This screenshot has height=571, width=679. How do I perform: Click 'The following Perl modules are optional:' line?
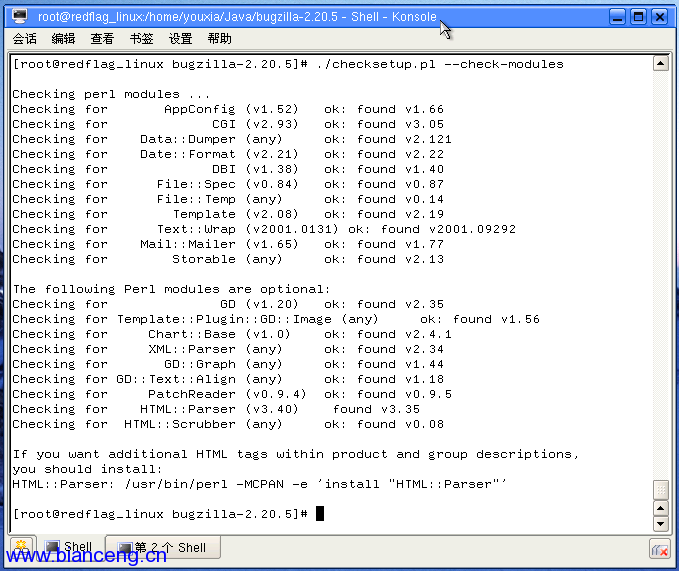pos(171,289)
